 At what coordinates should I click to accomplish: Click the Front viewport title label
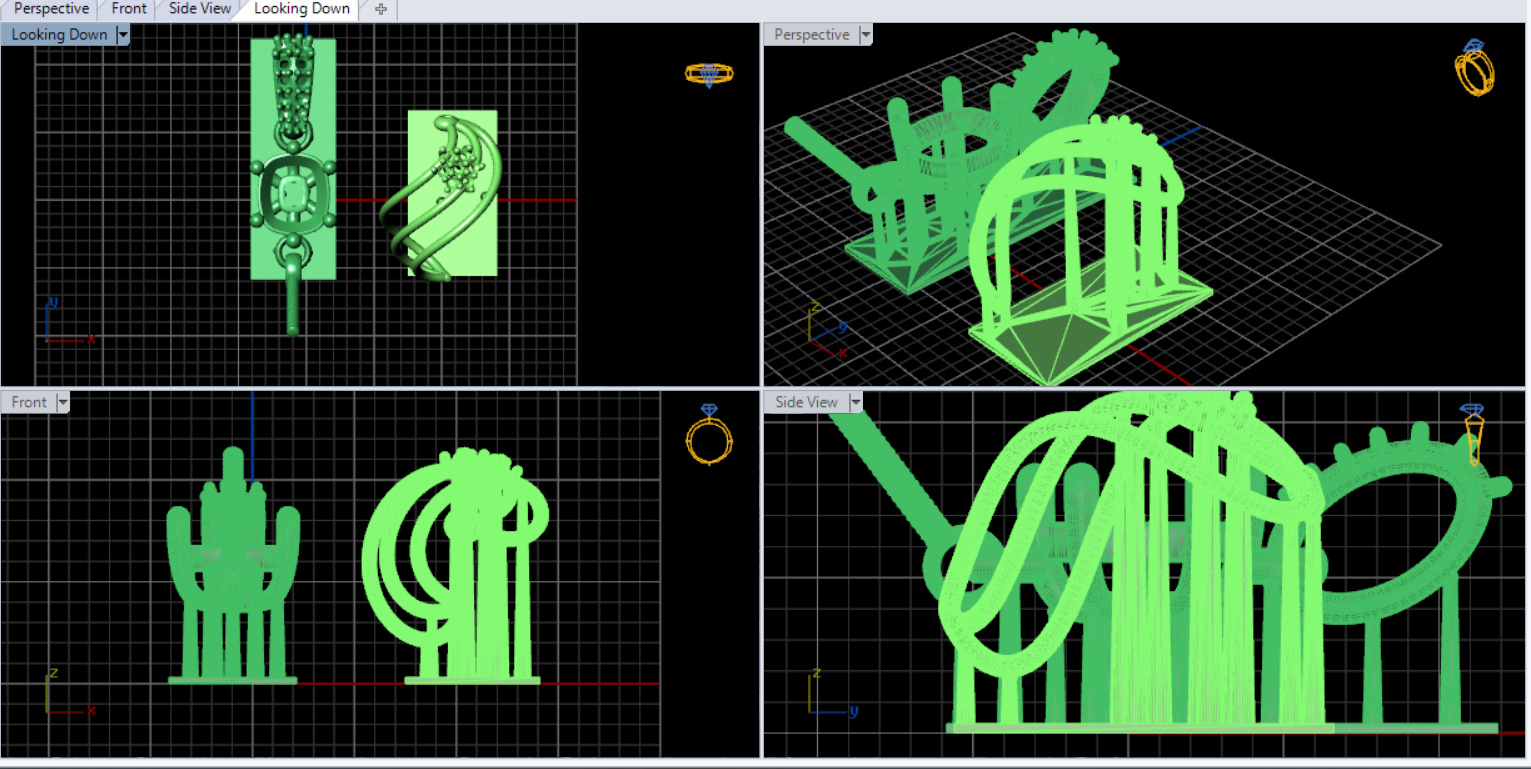tap(29, 402)
